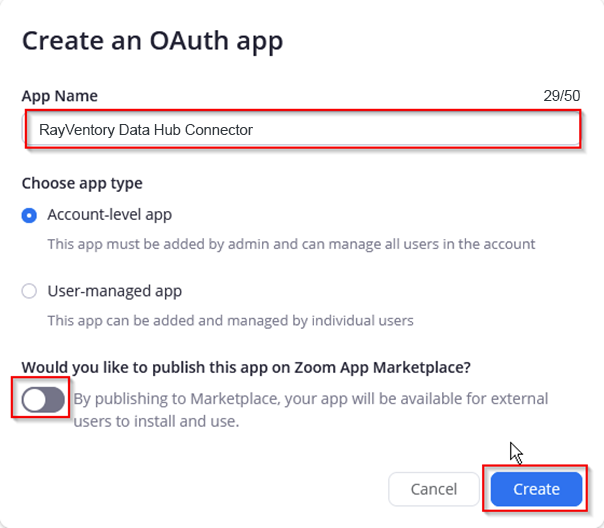Select the Account-level app radio button

coord(30,215)
